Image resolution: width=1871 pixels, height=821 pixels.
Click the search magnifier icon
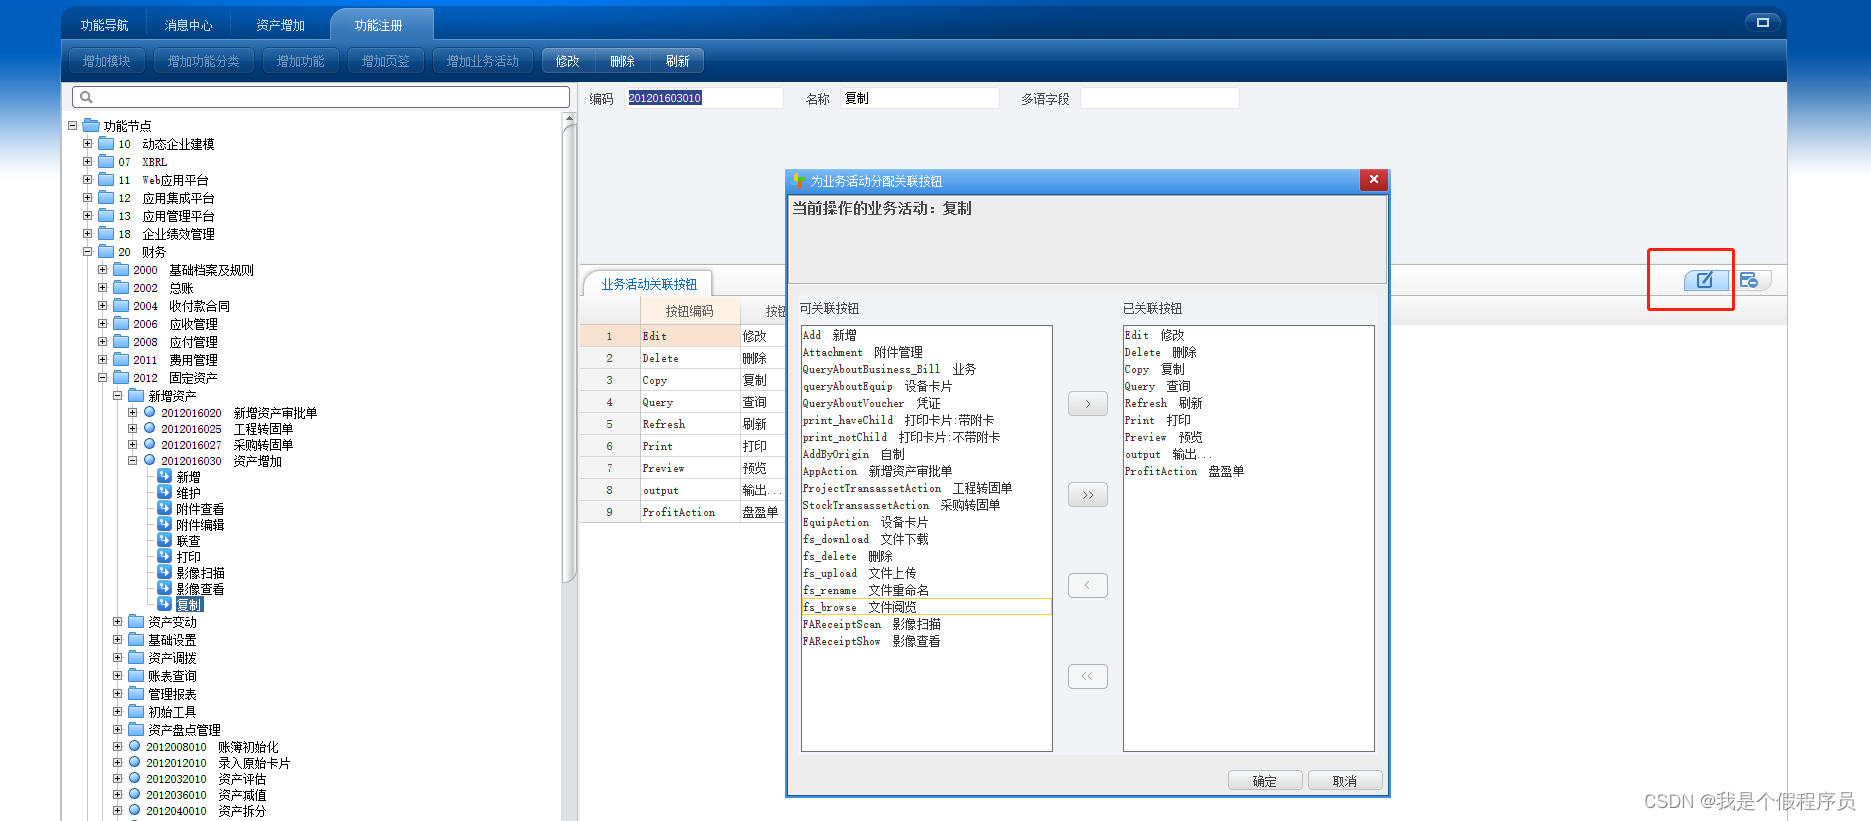(x=86, y=97)
